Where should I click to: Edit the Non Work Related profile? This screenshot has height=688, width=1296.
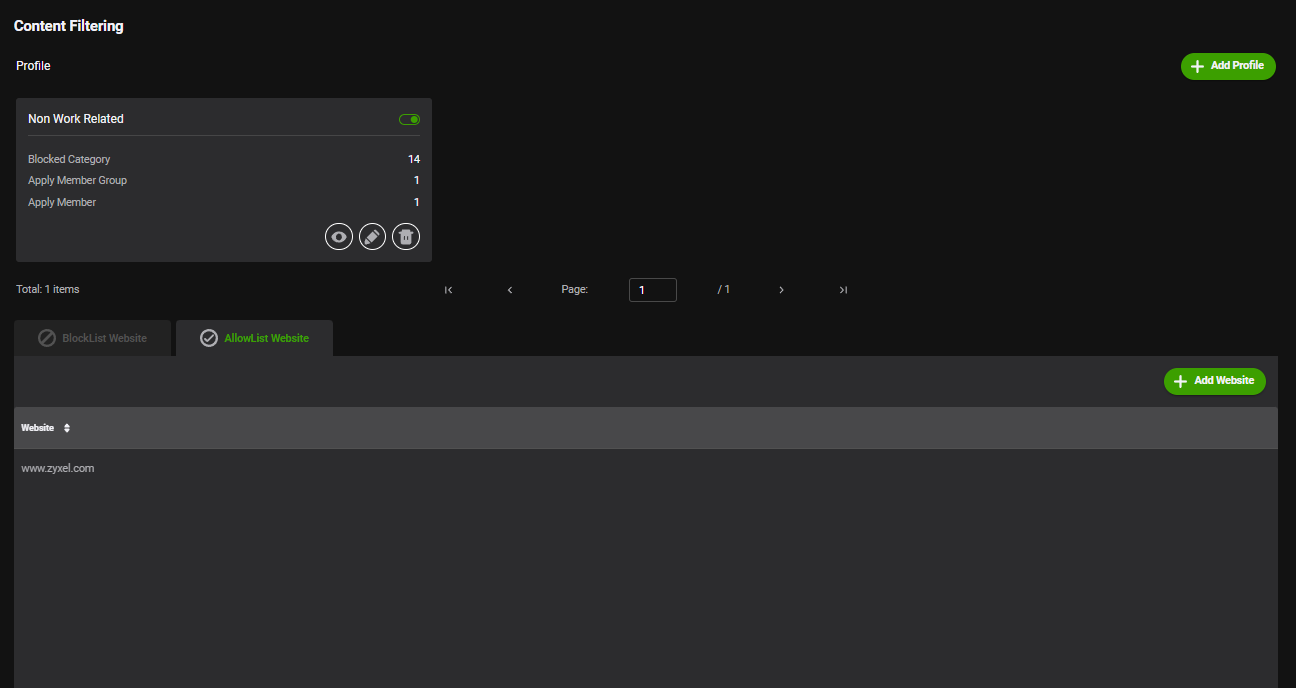pyautogui.click(x=372, y=237)
